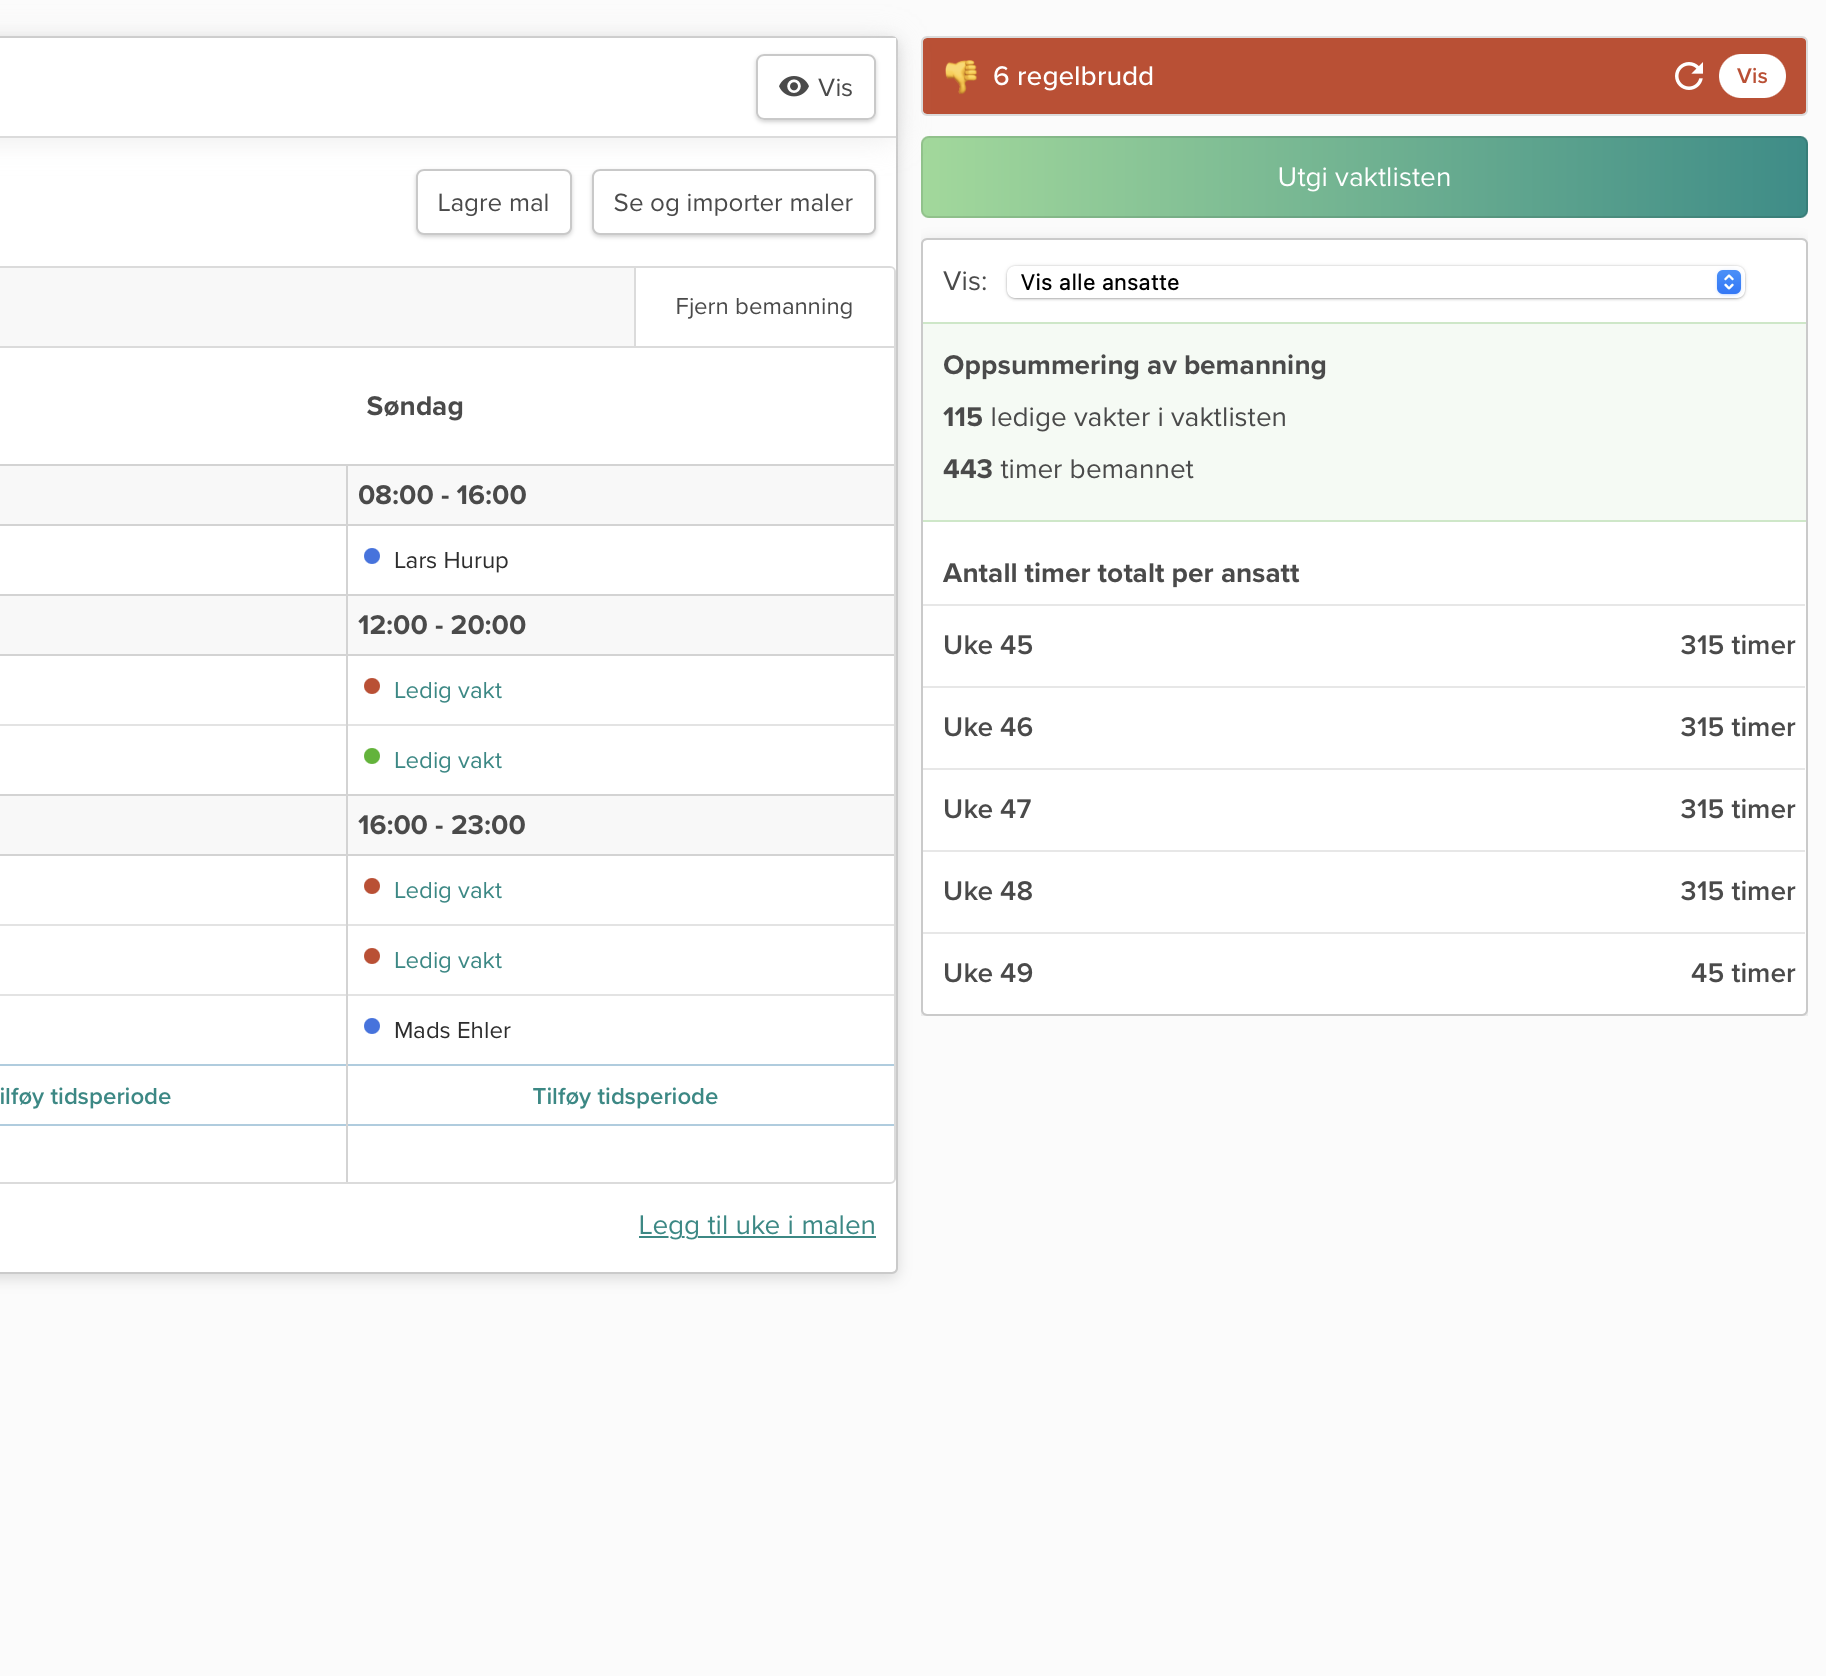Click Lagre mal button

[493, 203]
